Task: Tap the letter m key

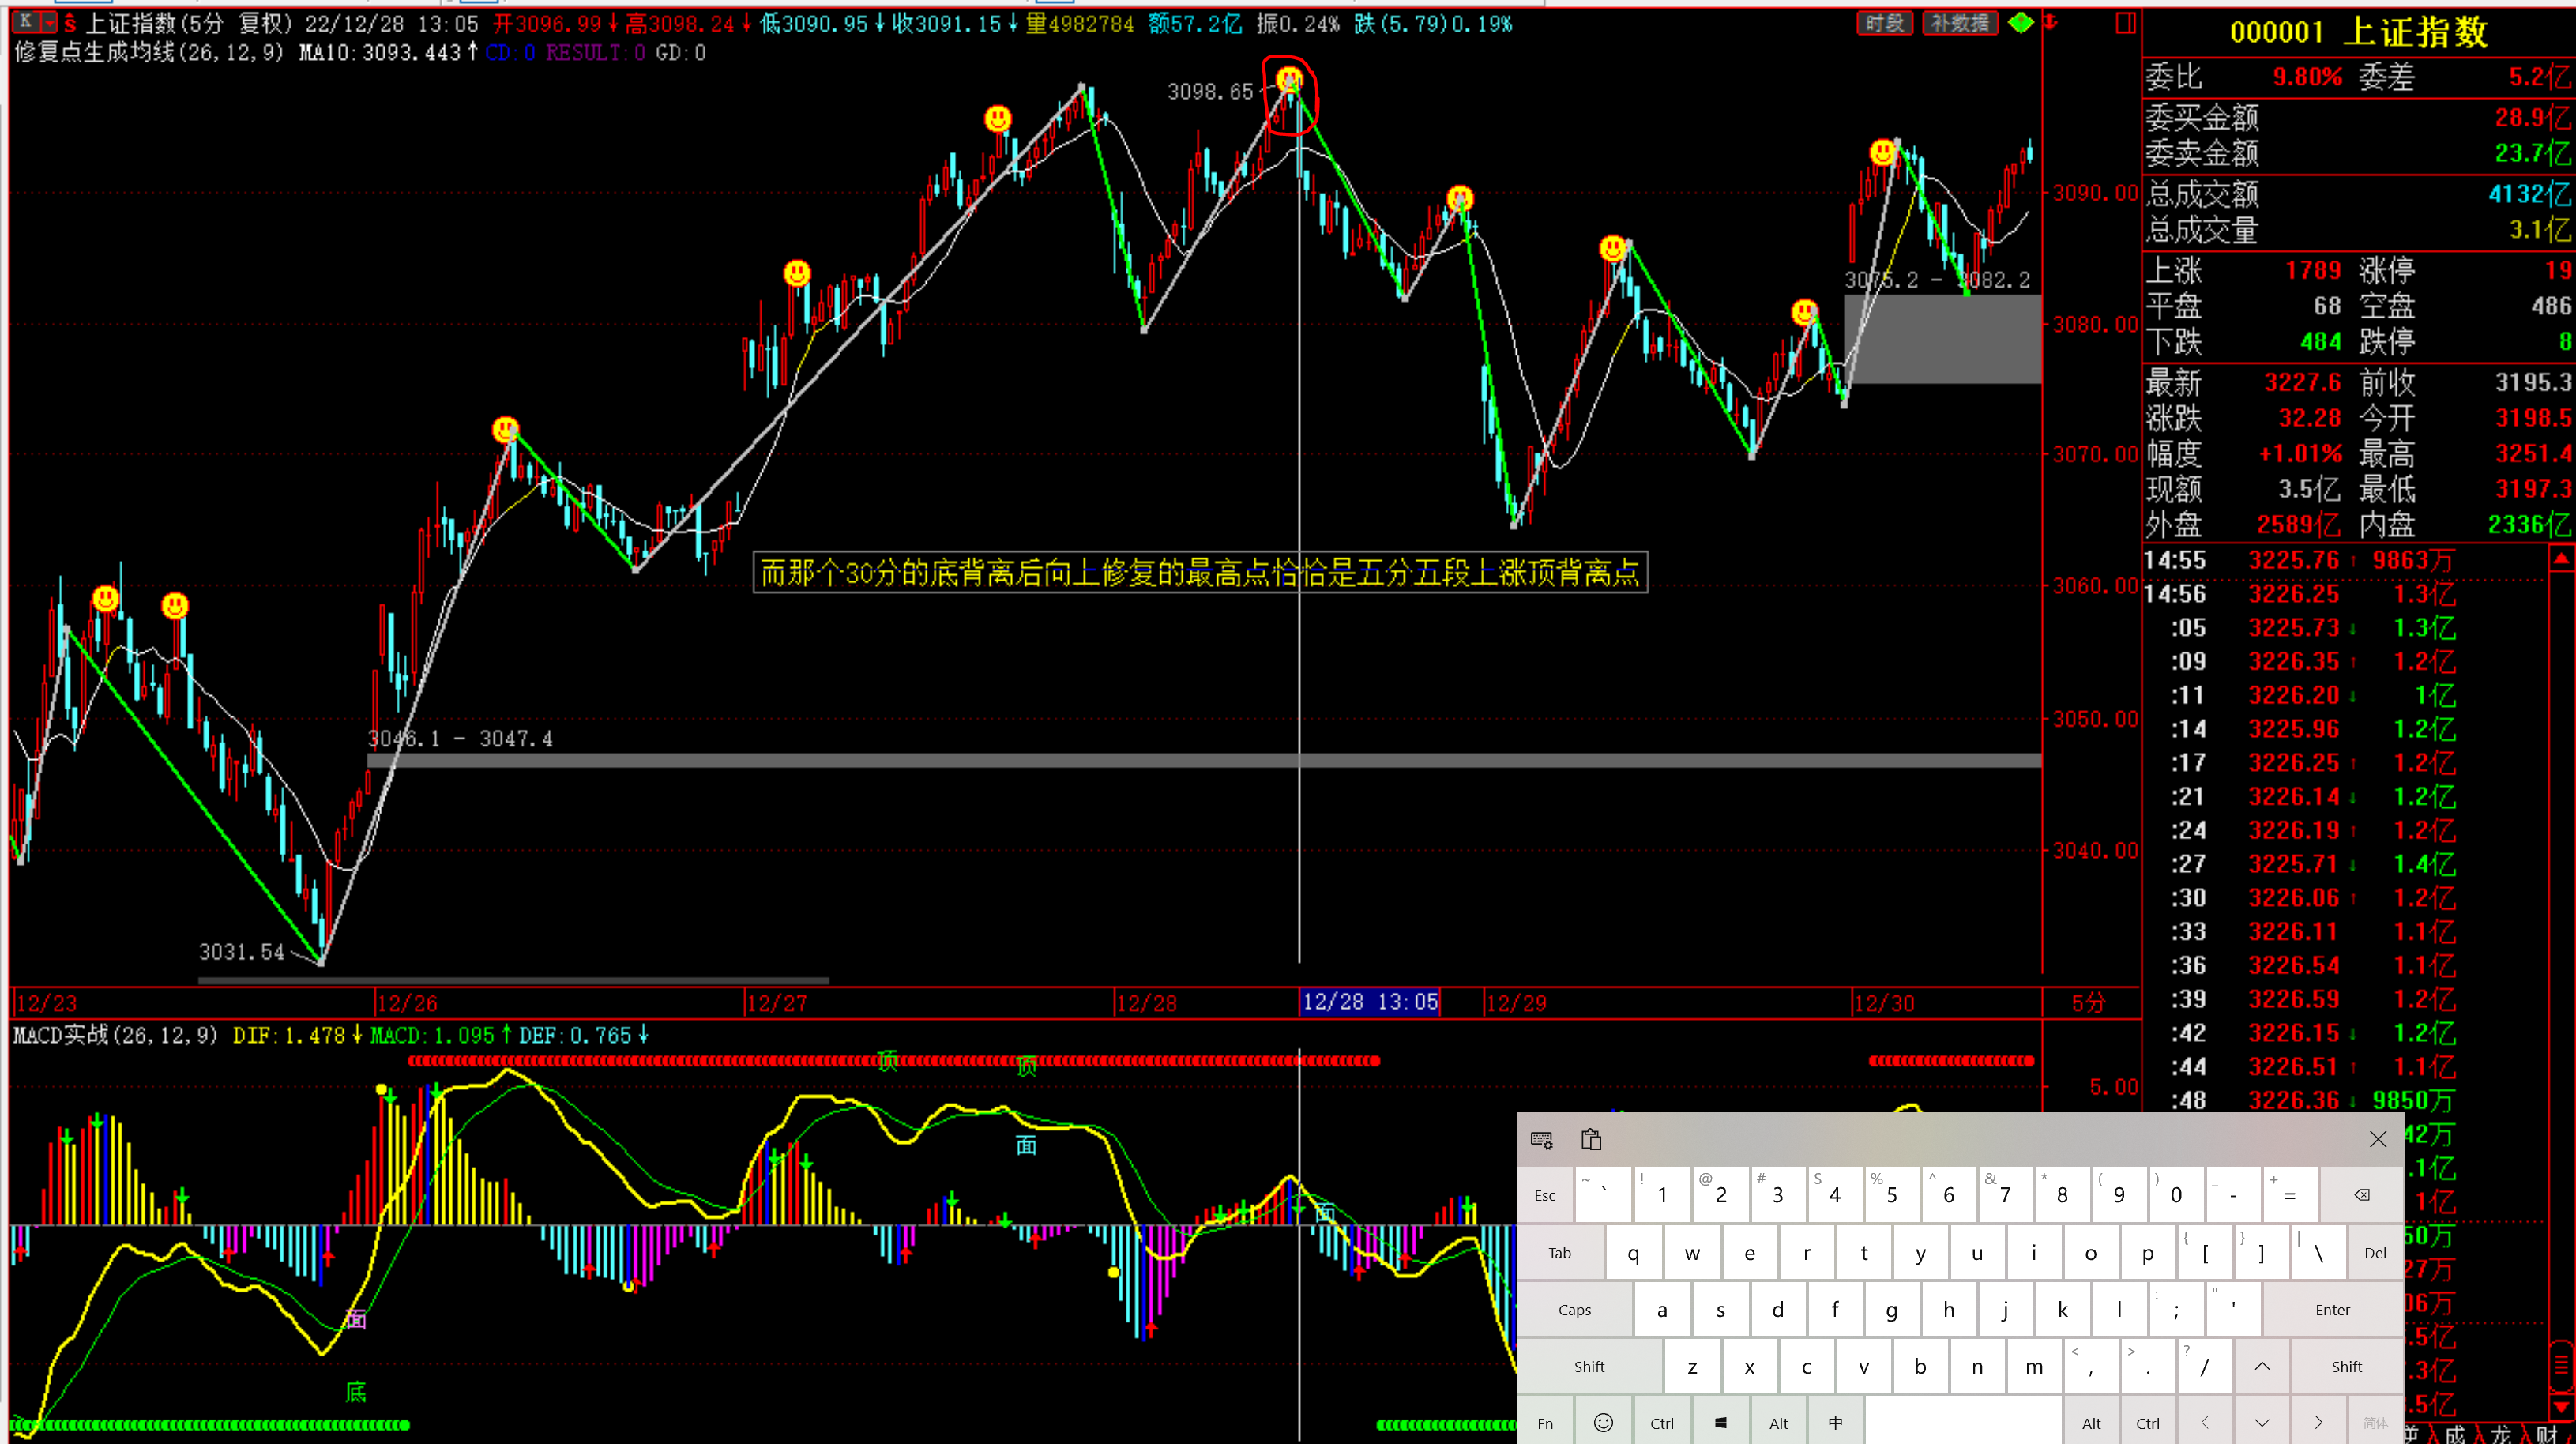Action: click(2034, 1367)
